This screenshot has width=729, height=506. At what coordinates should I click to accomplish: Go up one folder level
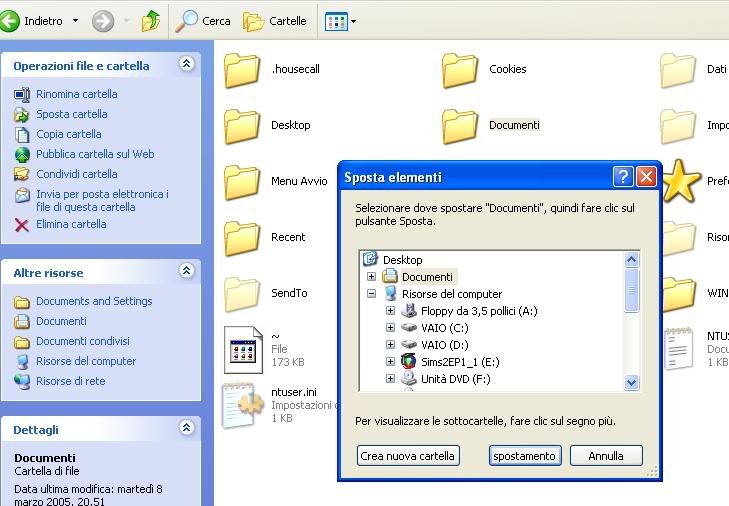pyautogui.click(x=151, y=20)
